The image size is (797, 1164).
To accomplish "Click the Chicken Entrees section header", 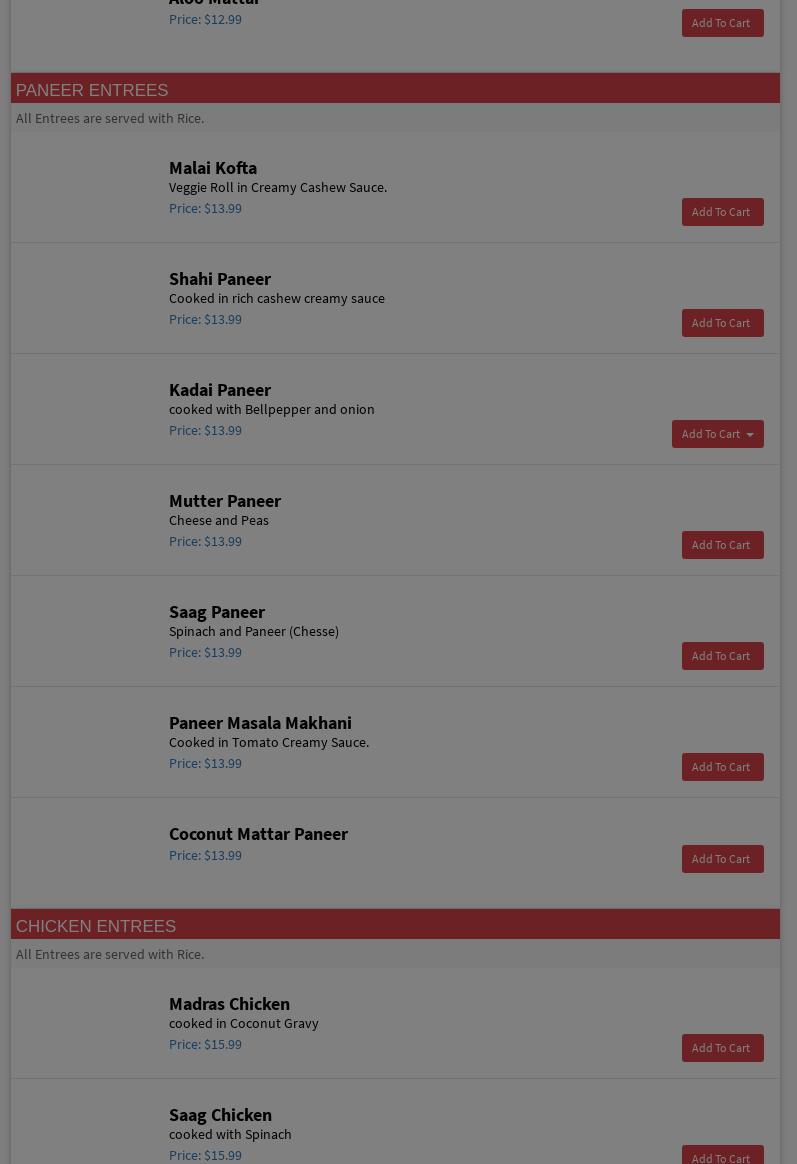I will pos(96,926).
